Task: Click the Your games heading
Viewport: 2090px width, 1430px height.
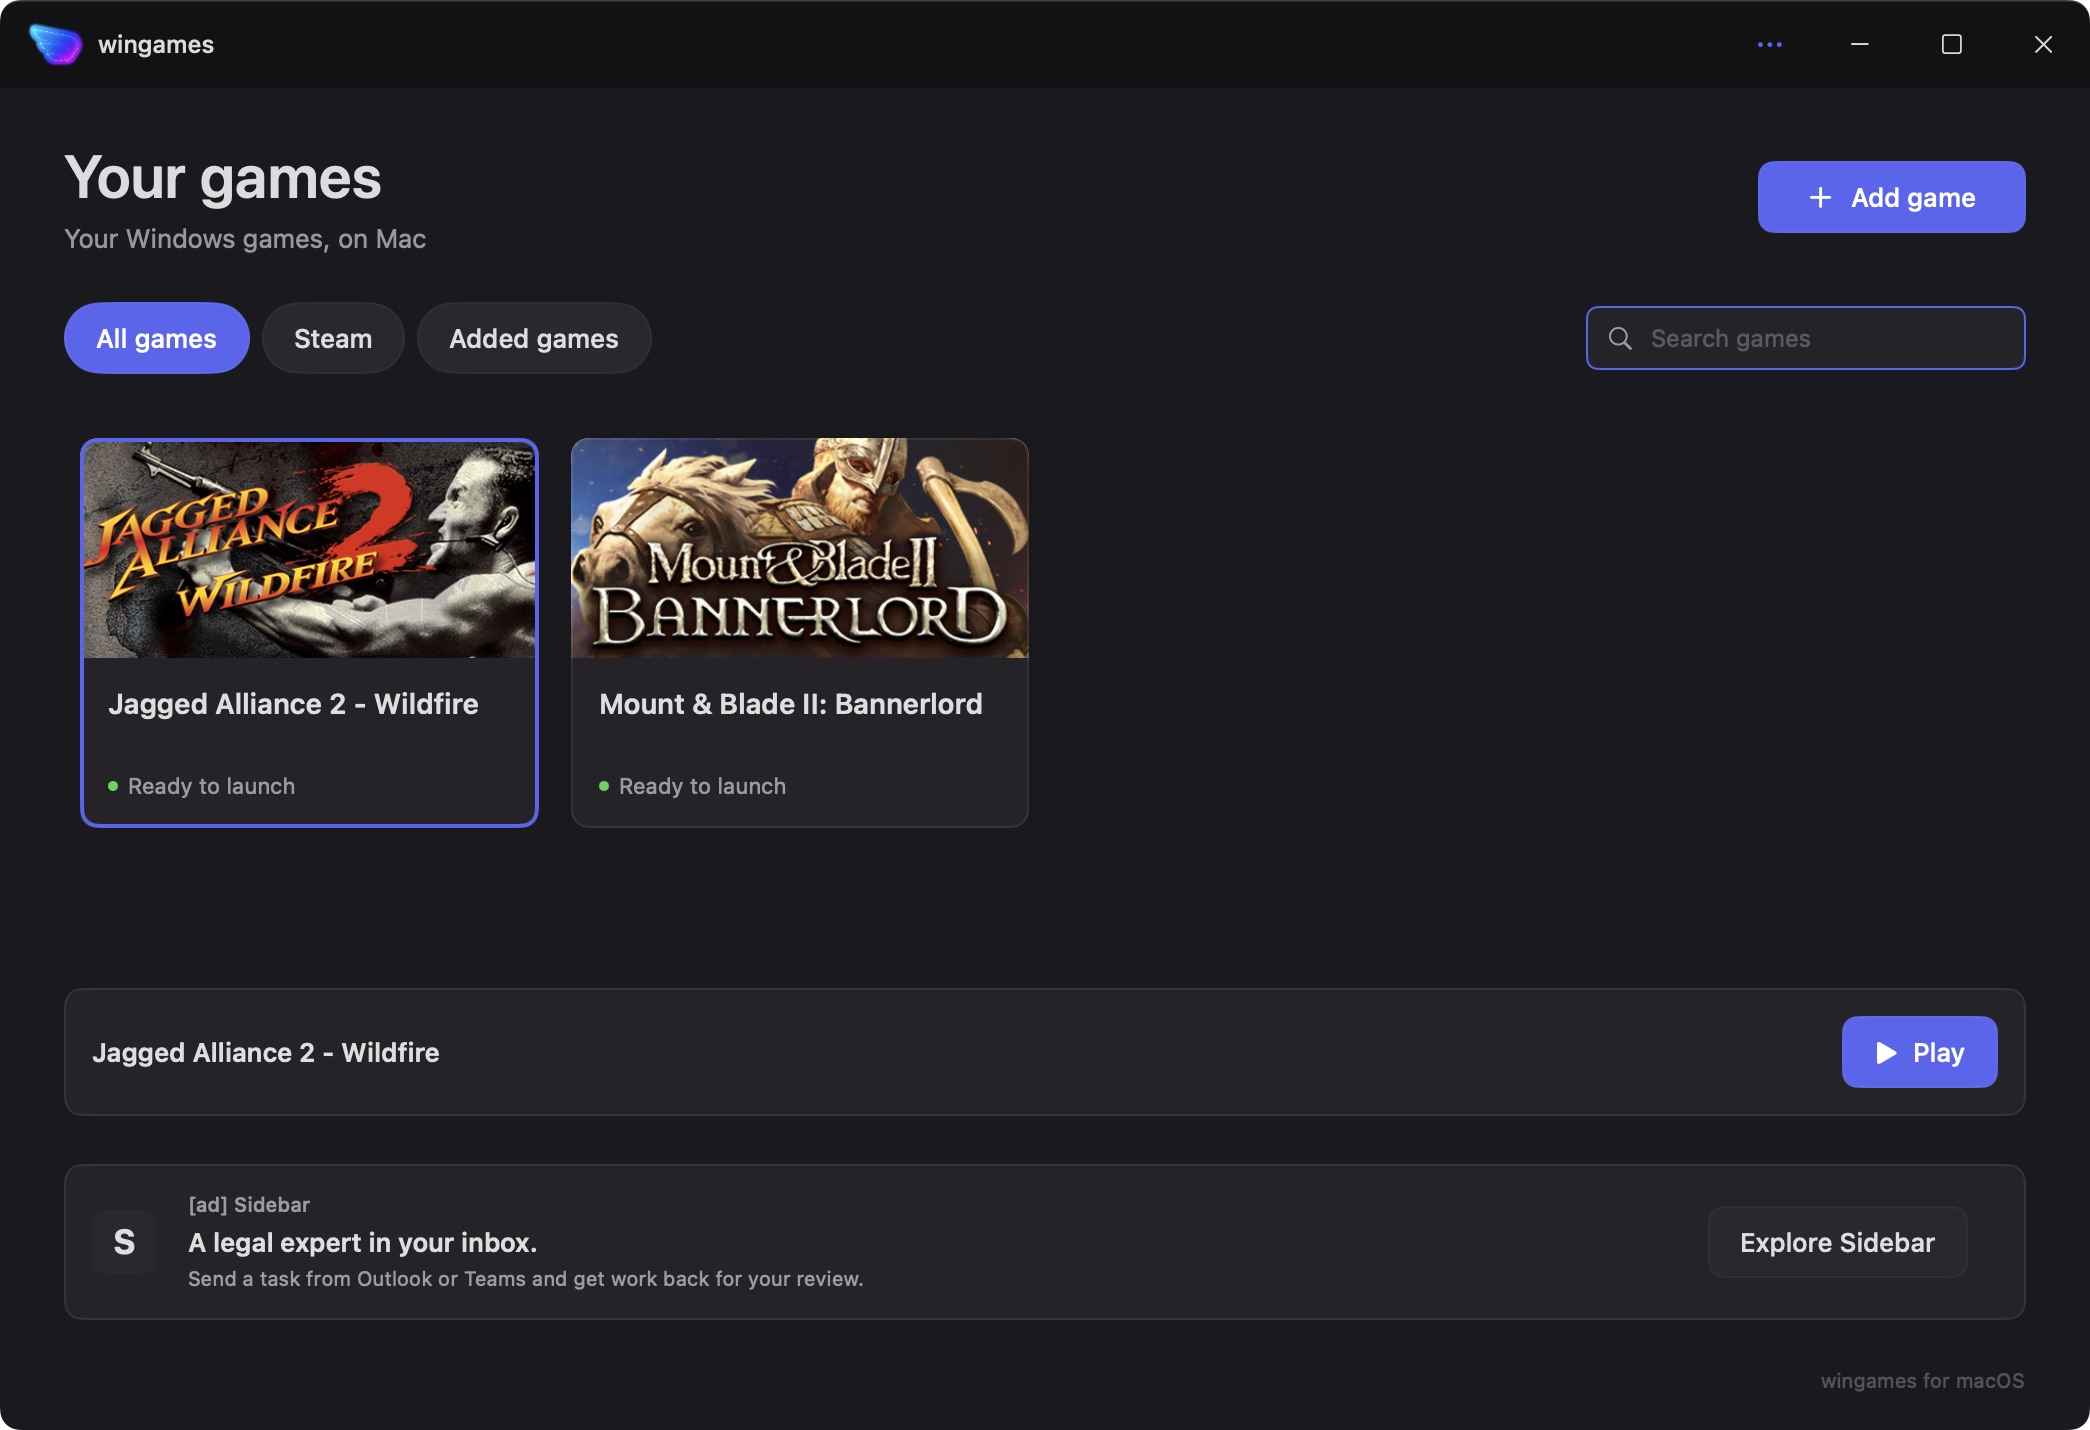Action: tap(223, 178)
